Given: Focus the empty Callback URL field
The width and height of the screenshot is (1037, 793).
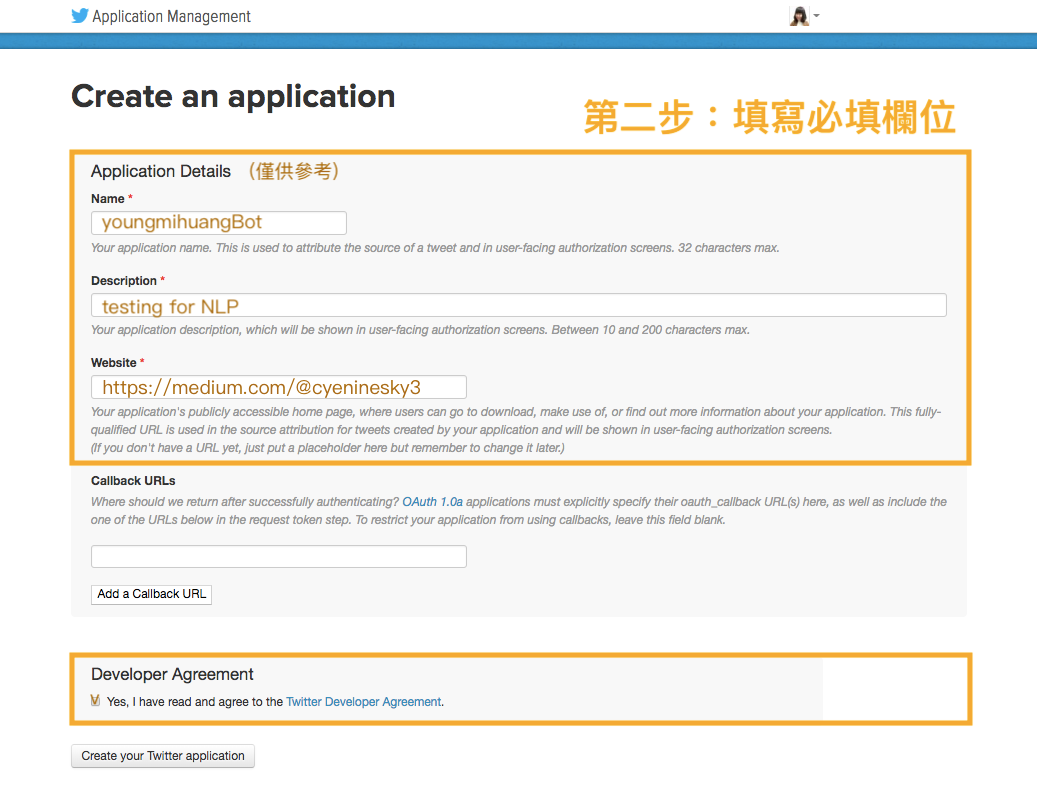Looking at the screenshot, I should 278,556.
